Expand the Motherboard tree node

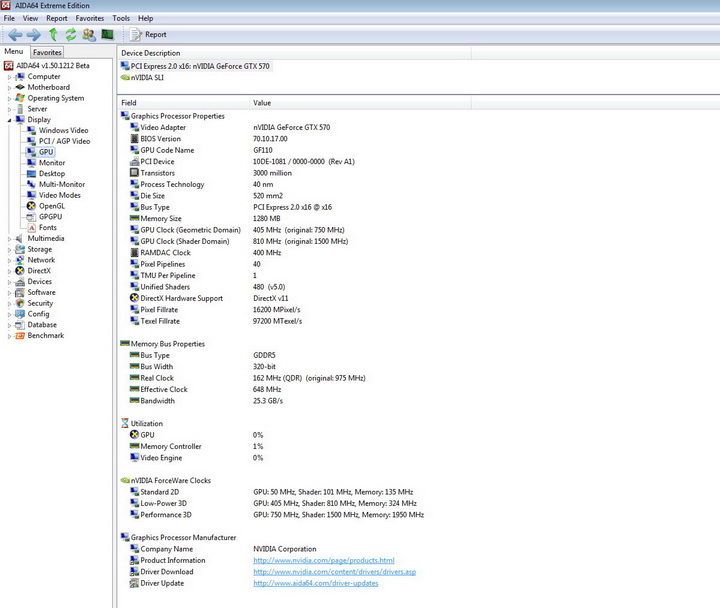[9, 87]
